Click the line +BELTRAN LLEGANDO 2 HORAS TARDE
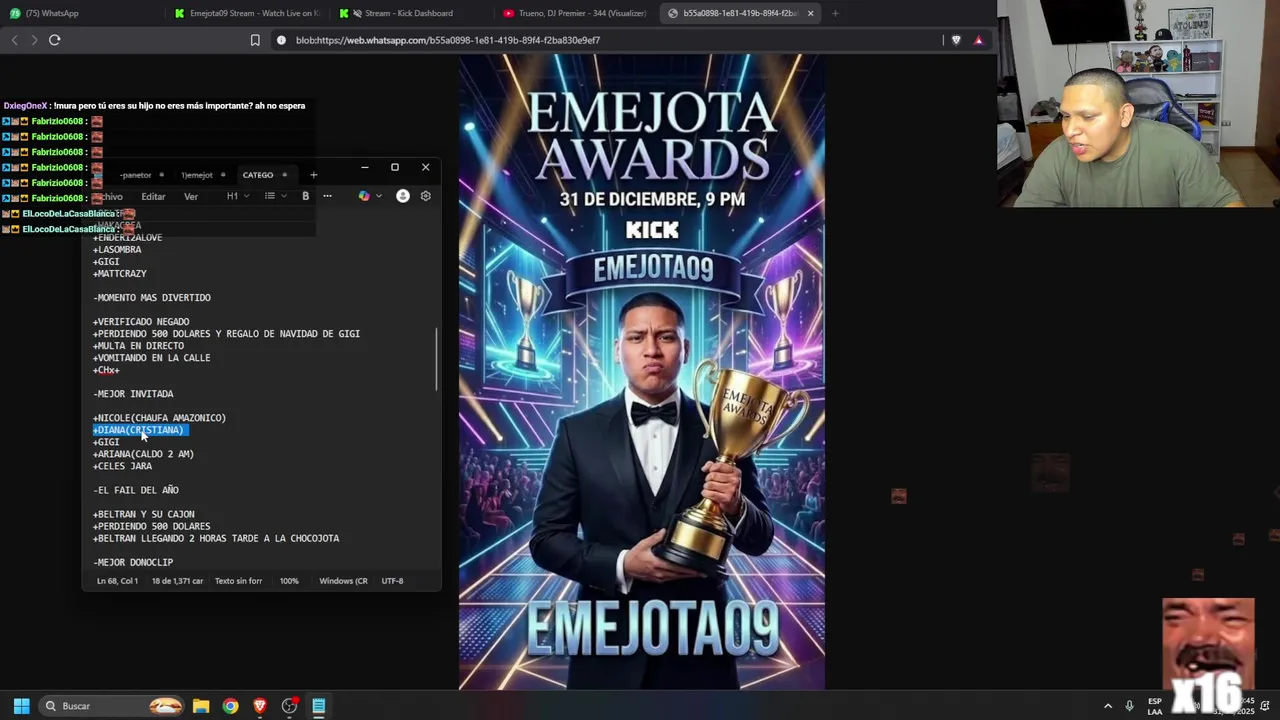Viewport: 1280px width, 720px height. 216,538
